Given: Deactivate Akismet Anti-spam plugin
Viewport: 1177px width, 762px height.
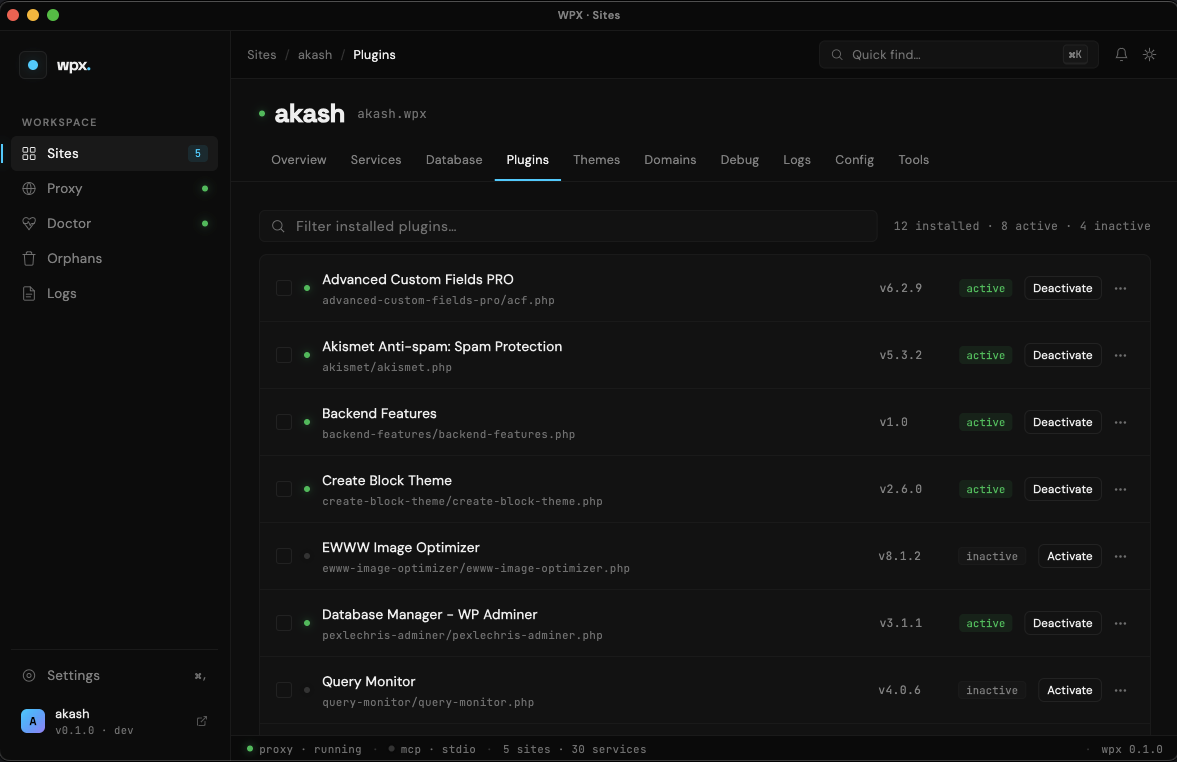Looking at the screenshot, I should (x=1063, y=355).
